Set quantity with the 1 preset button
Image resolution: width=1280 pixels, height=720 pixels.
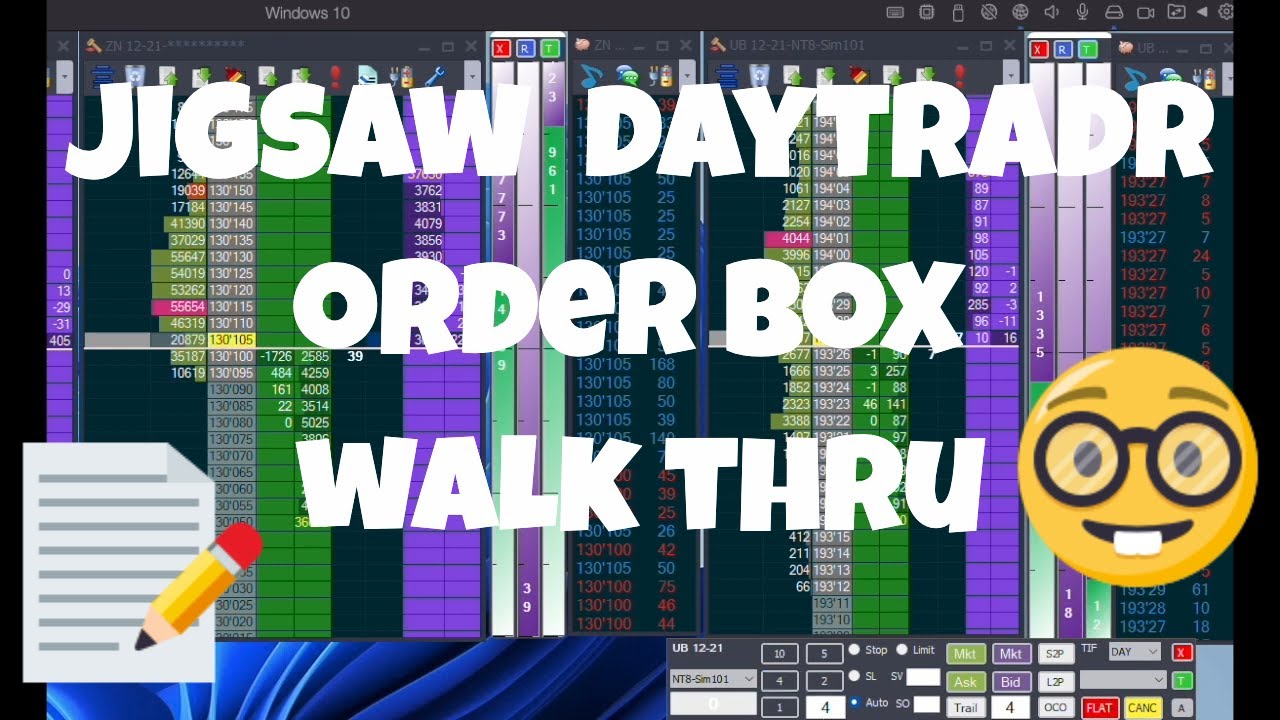(x=779, y=708)
